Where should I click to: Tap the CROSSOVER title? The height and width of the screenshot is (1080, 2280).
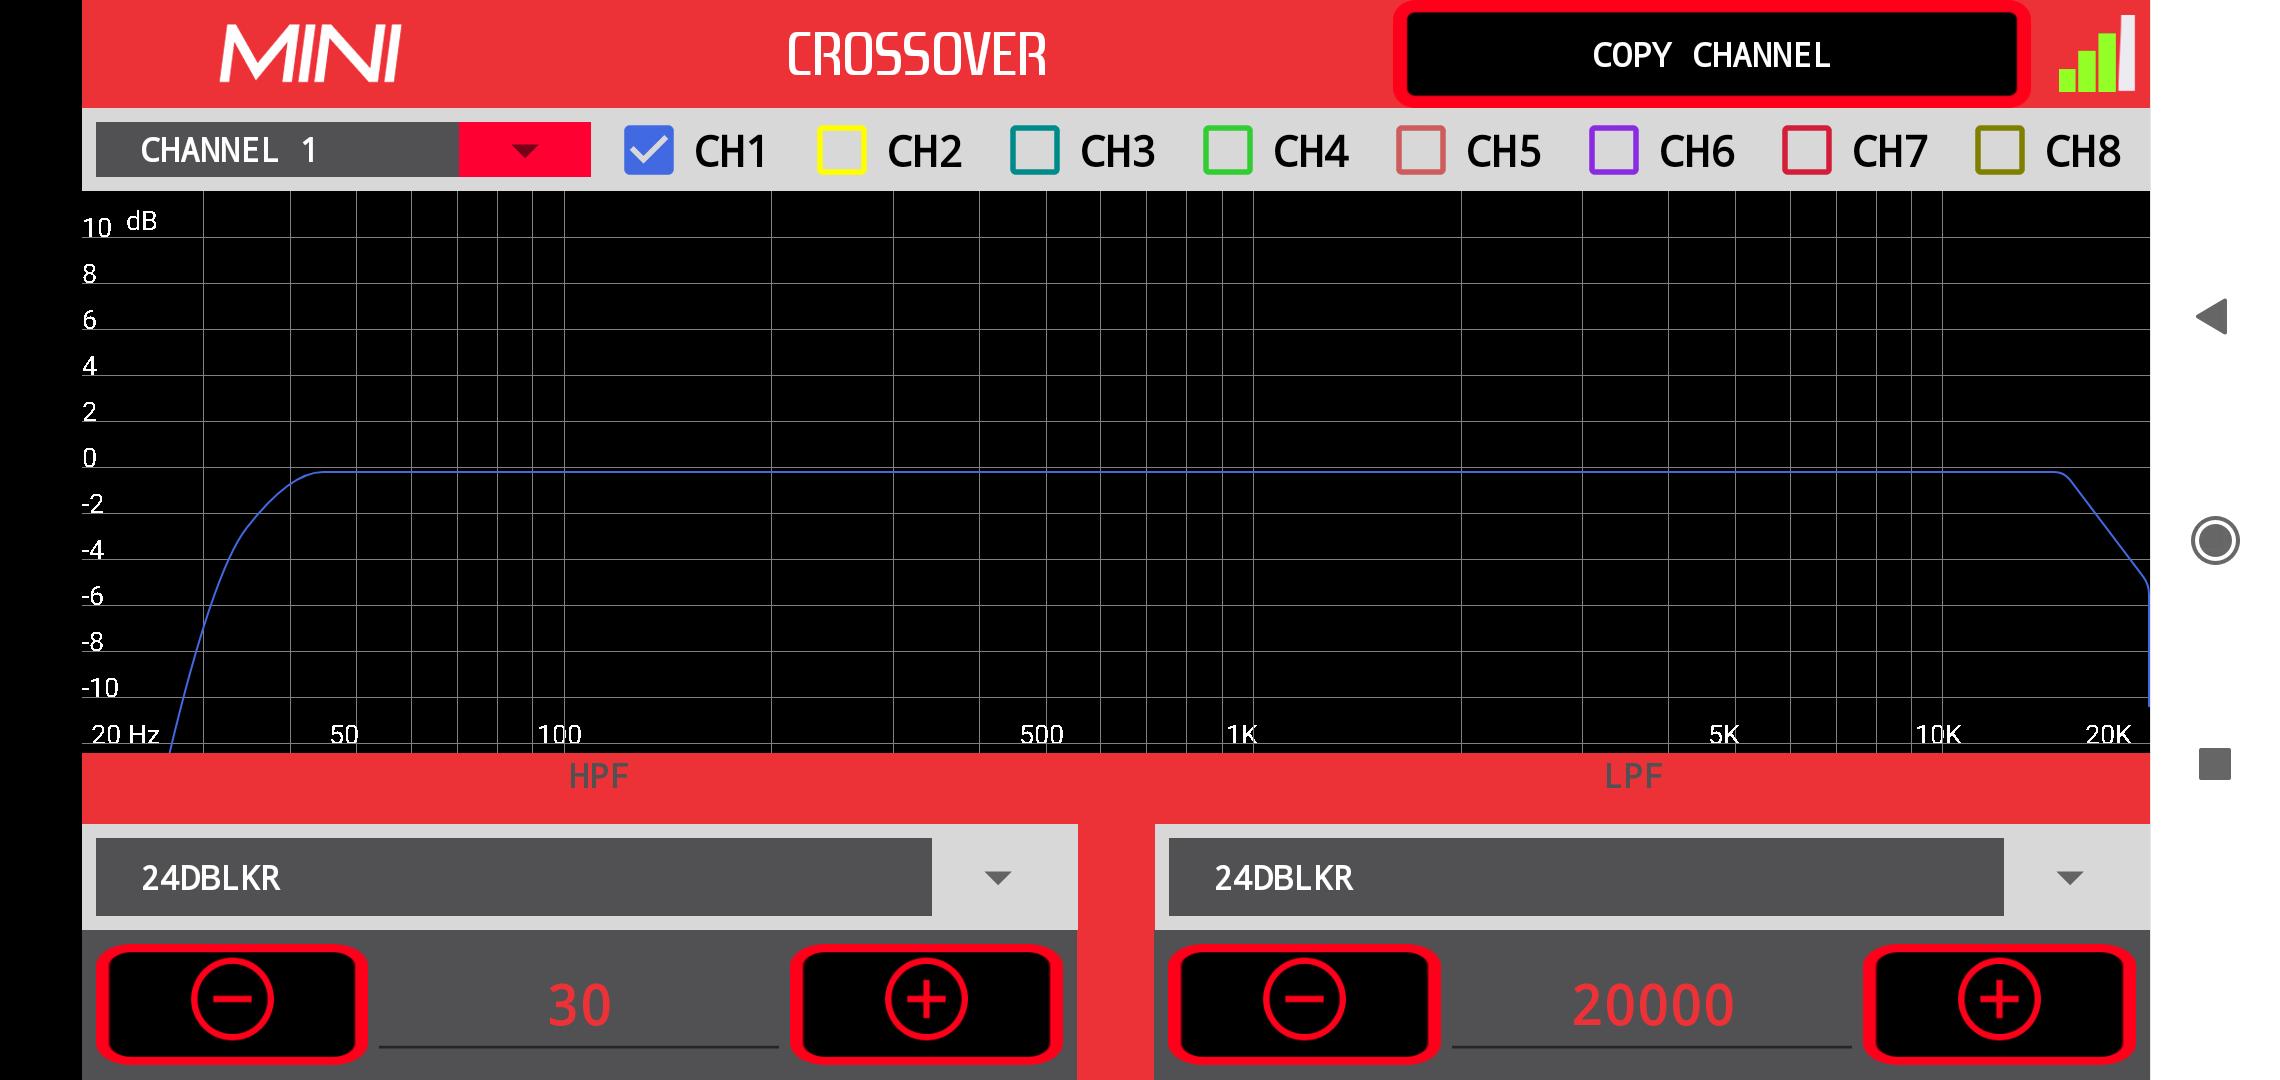(x=916, y=54)
